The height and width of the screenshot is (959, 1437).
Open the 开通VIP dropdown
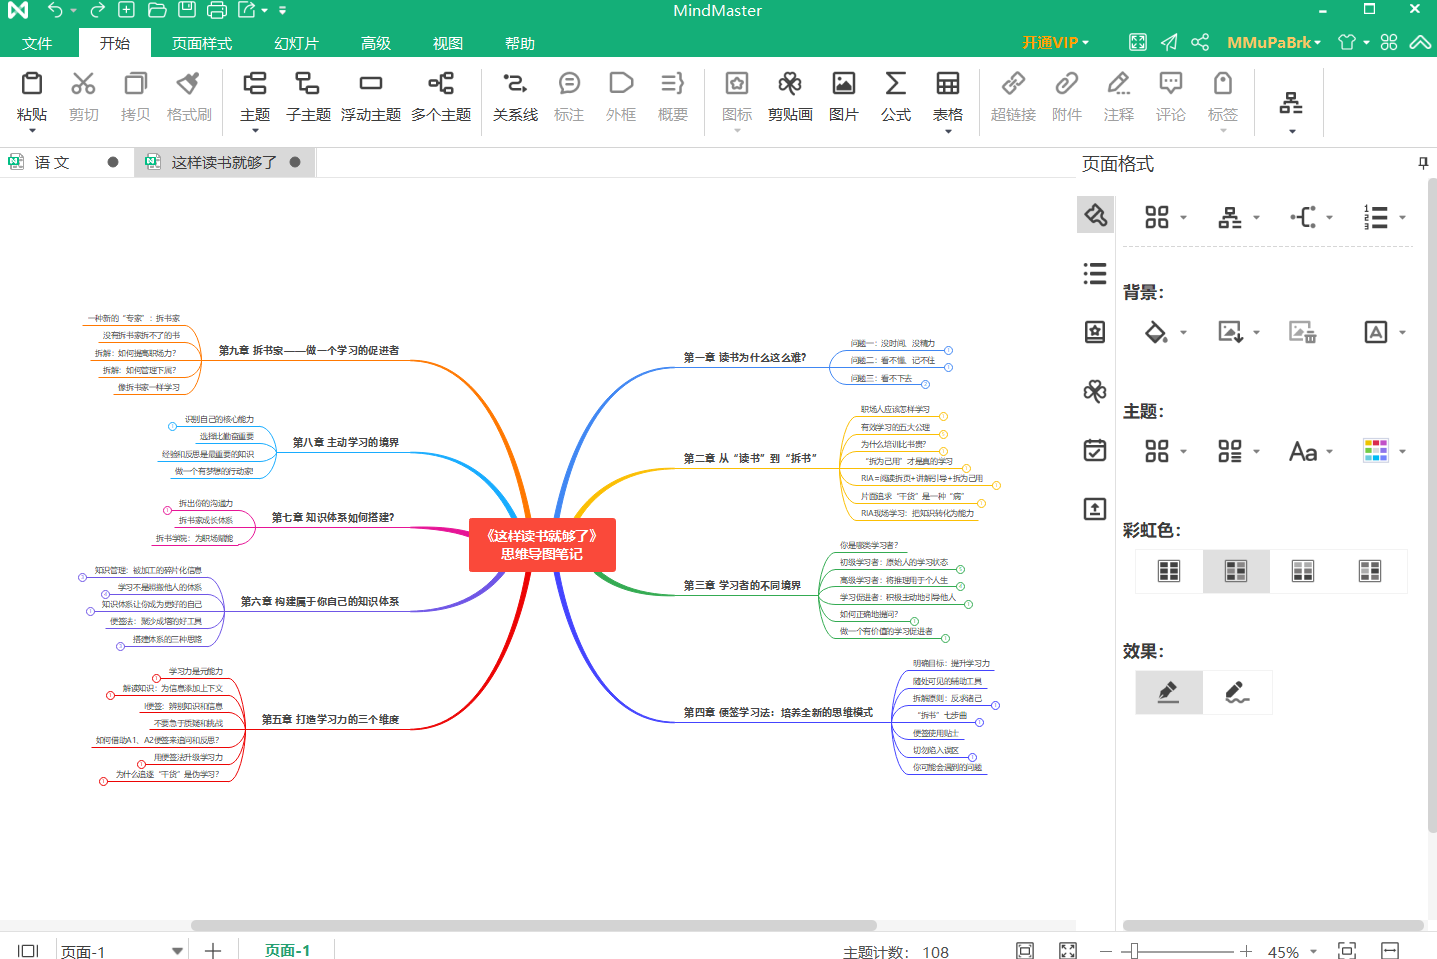tap(1055, 42)
